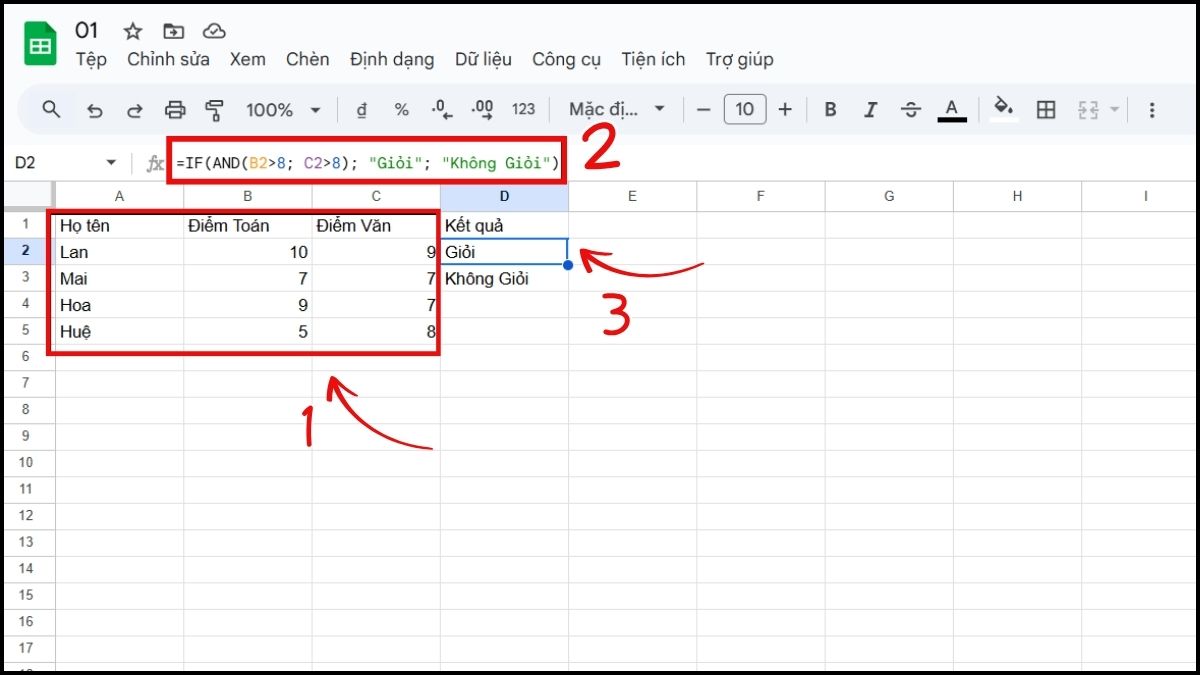Select column A header

click(x=119, y=197)
